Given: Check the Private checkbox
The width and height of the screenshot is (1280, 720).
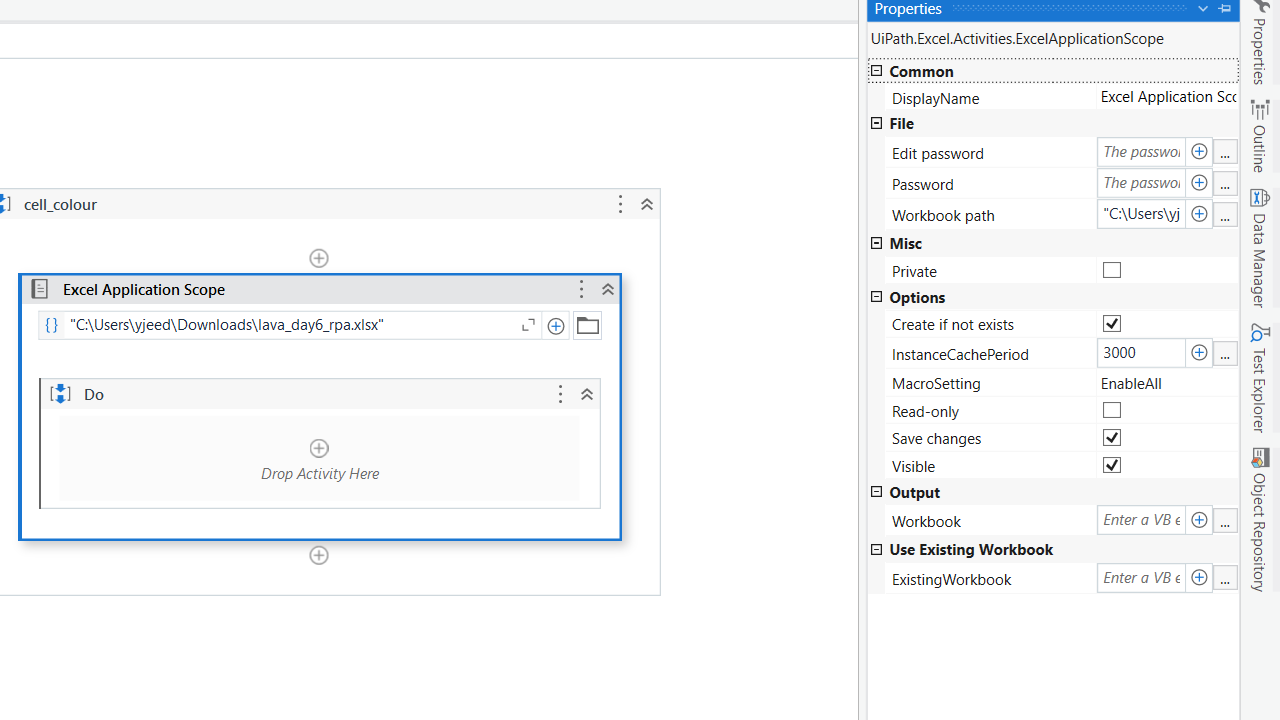Looking at the screenshot, I should click(x=1111, y=269).
